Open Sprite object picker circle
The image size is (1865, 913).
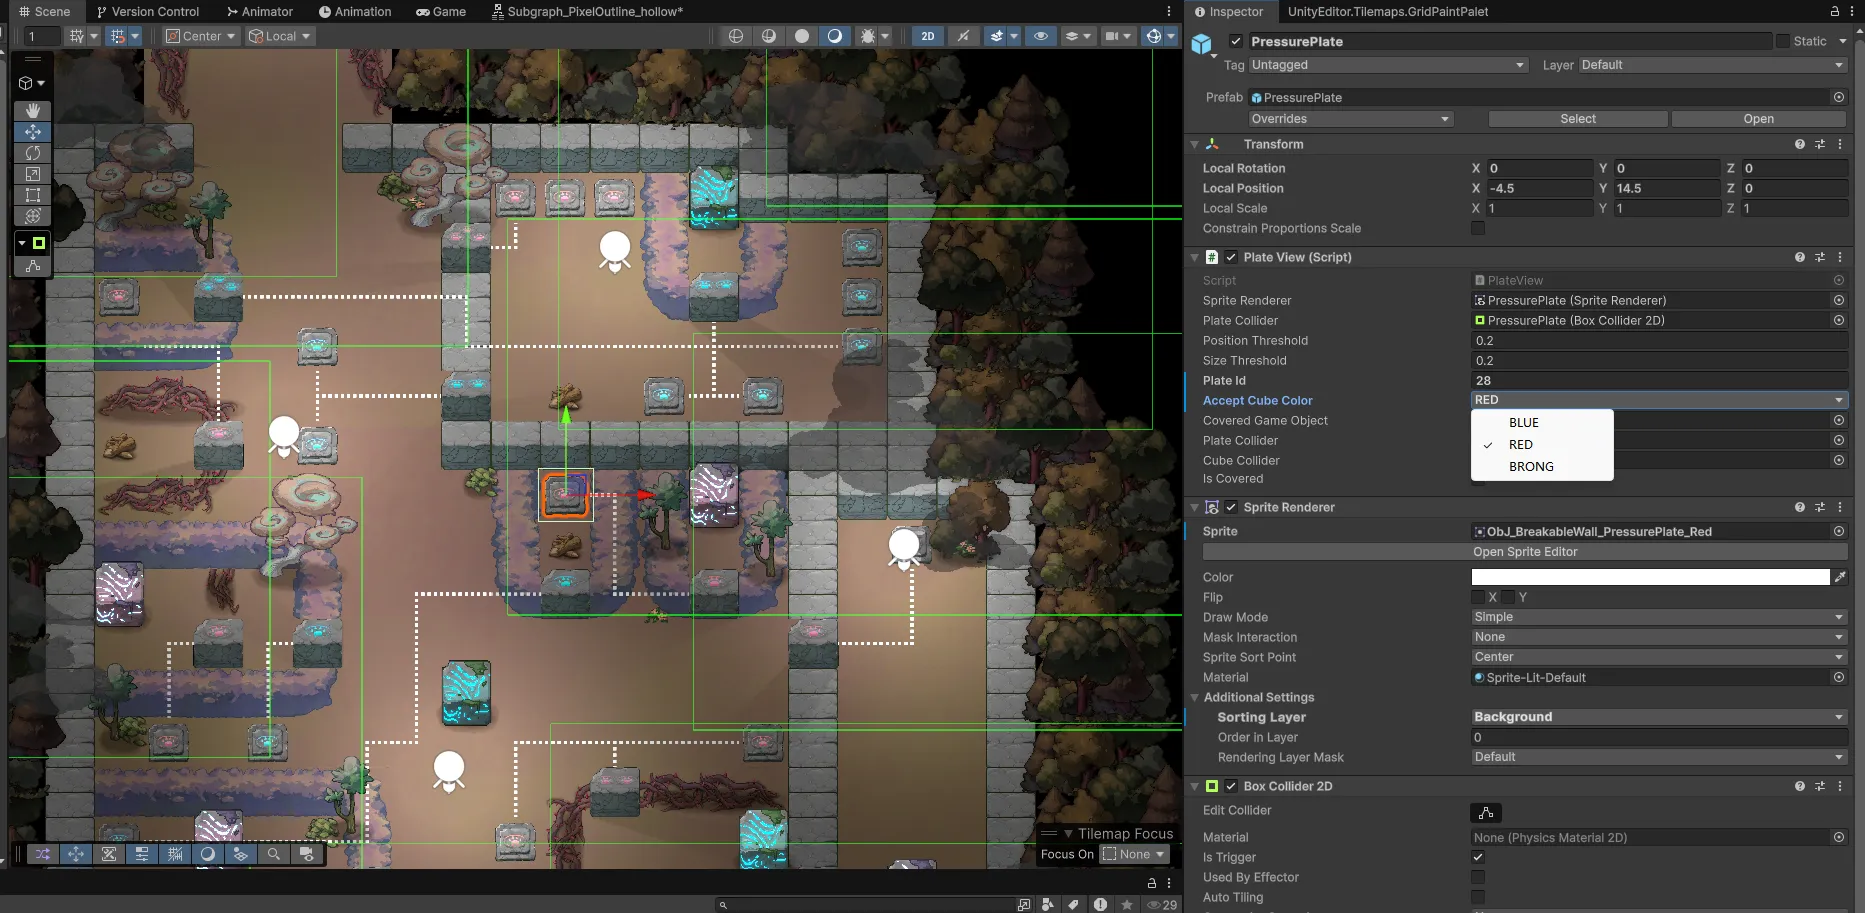tap(1838, 532)
